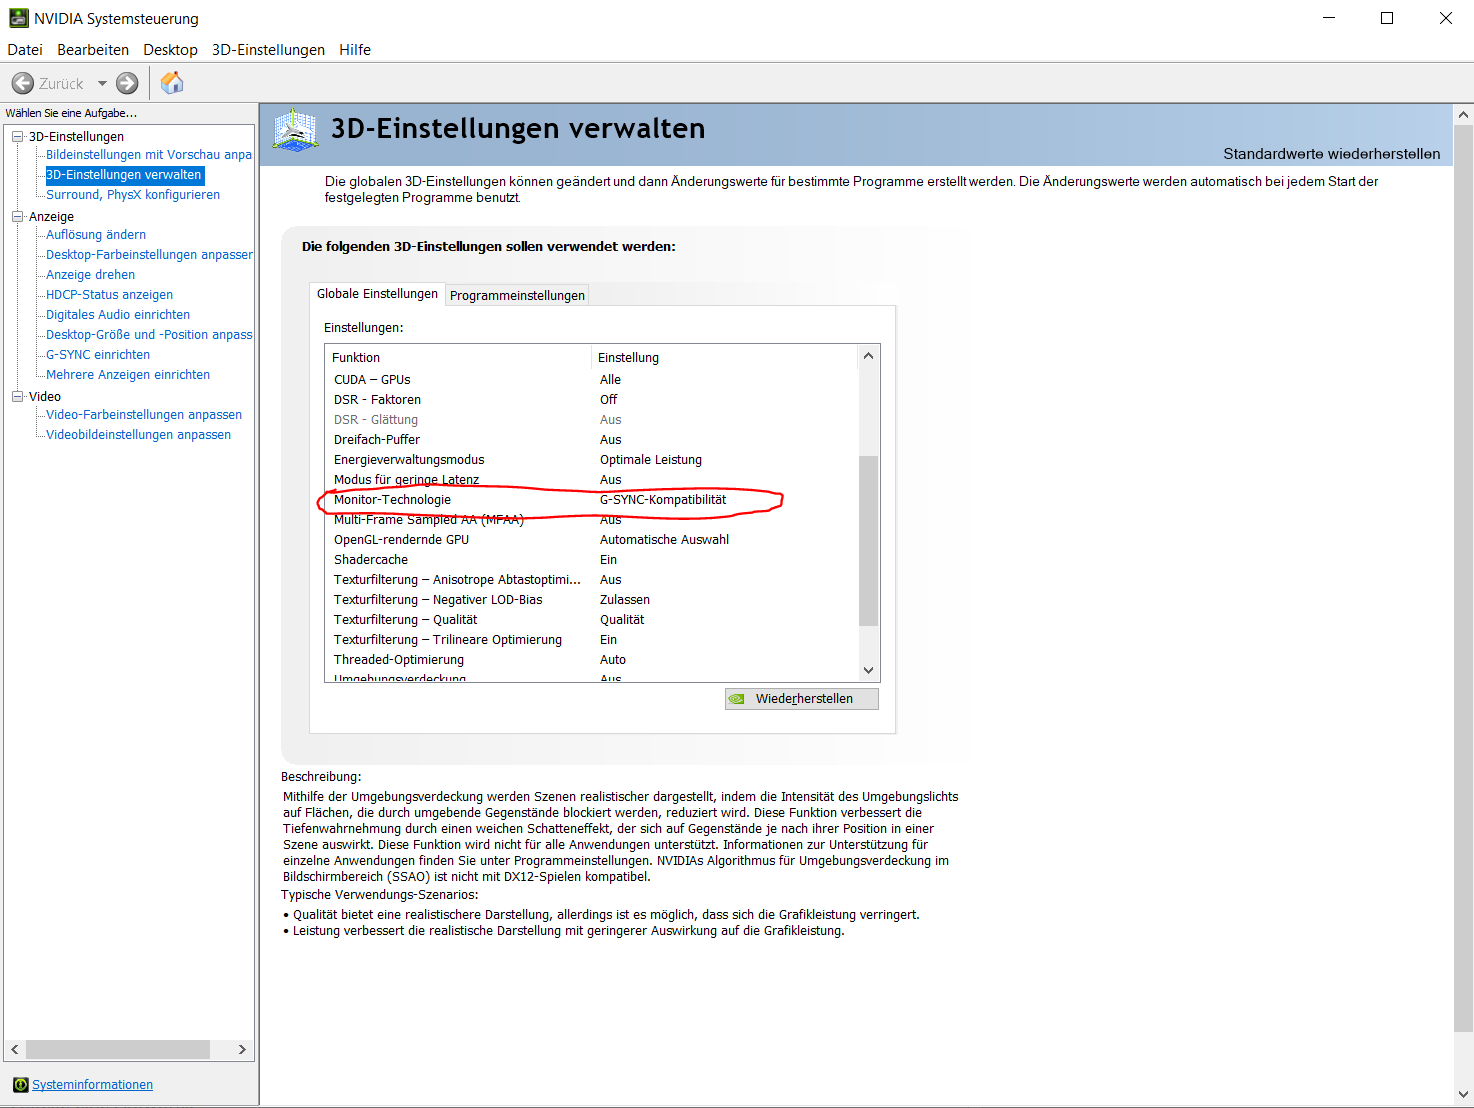Open Surround, PhysX konfigurieren
The height and width of the screenshot is (1108, 1474).
[x=133, y=195]
